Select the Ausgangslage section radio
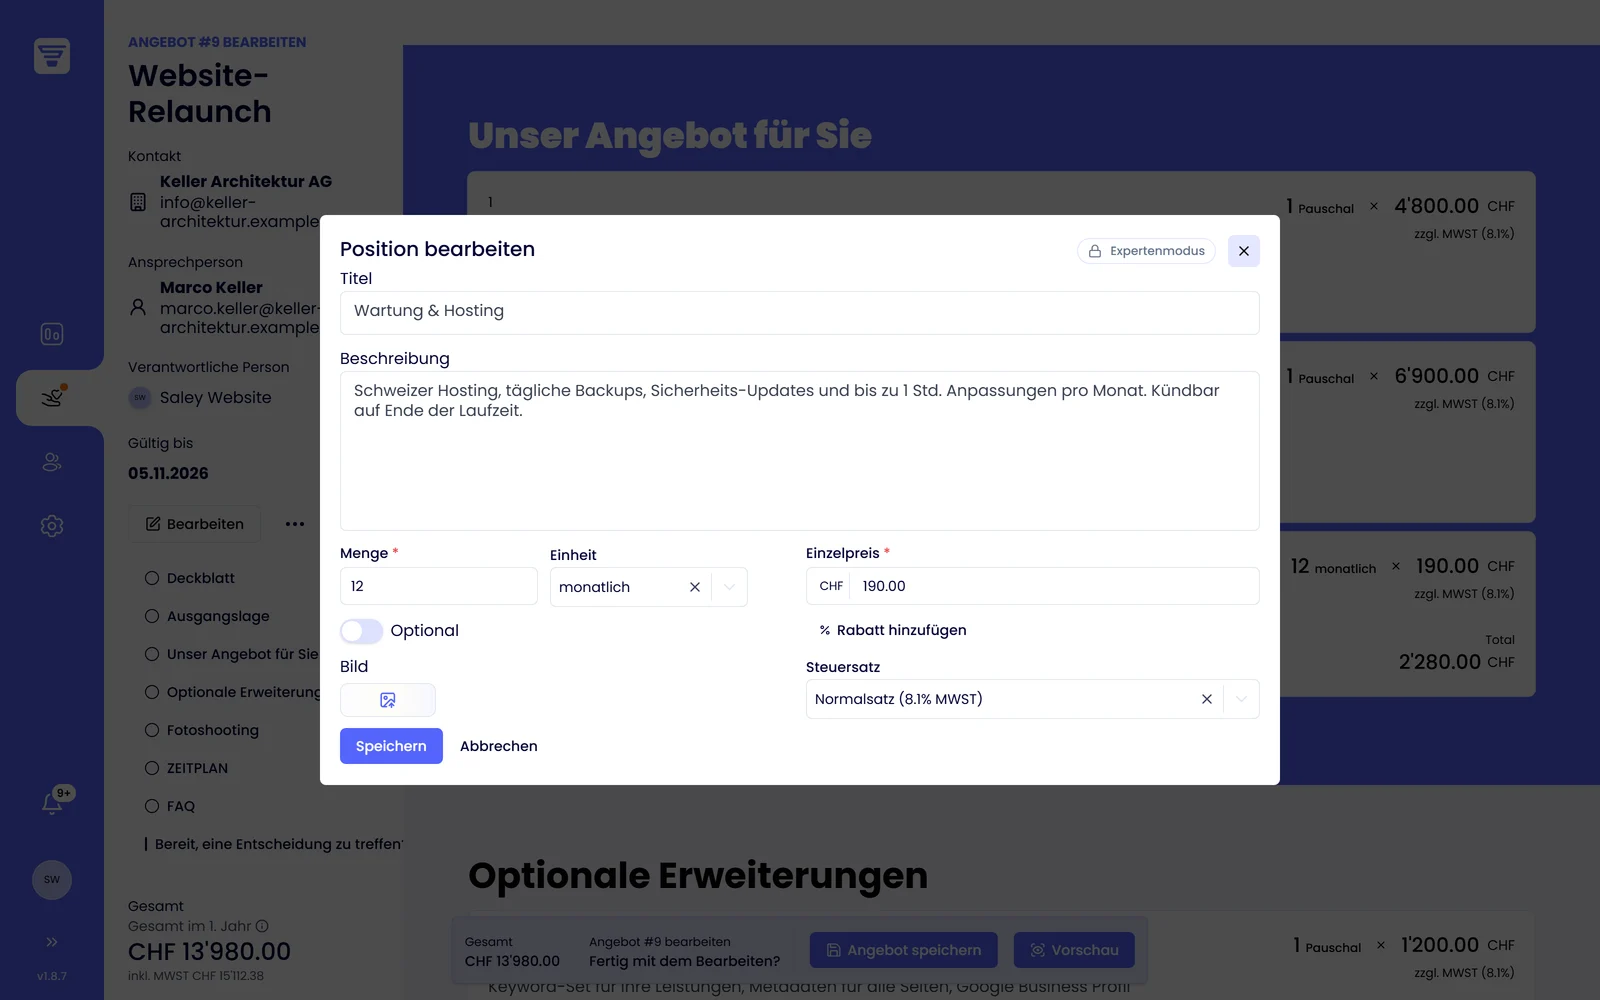This screenshot has width=1600, height=1000. (x=152, y=616)
